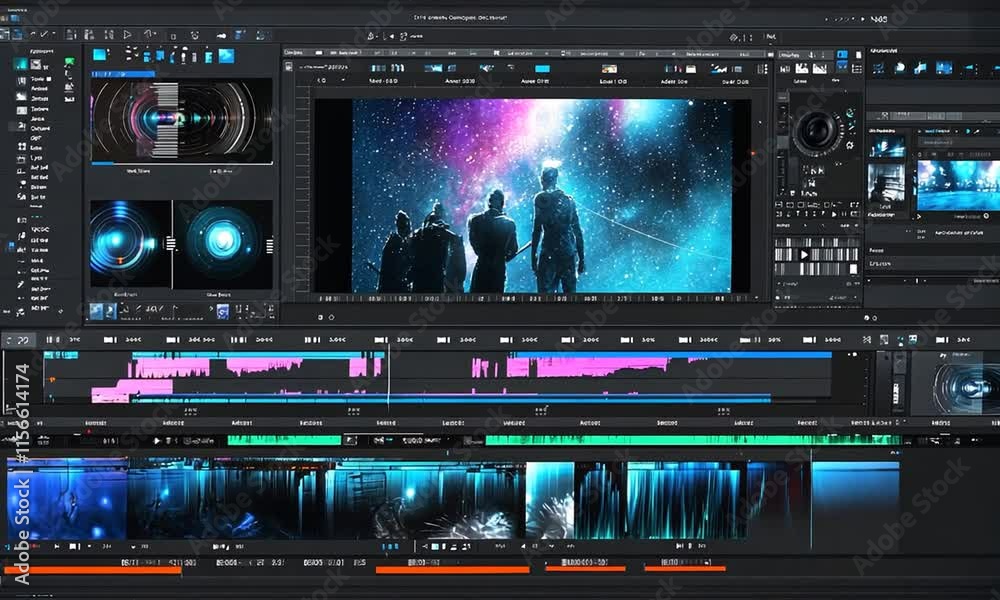The height and width of the screenshot is (600, 1000).
Task: Click the blue square icon atop scopes panel
Action: tap(842, 55)
